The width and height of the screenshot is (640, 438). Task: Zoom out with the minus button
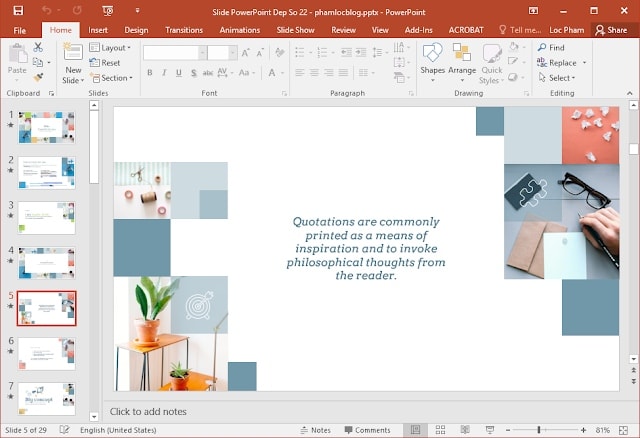508,430
